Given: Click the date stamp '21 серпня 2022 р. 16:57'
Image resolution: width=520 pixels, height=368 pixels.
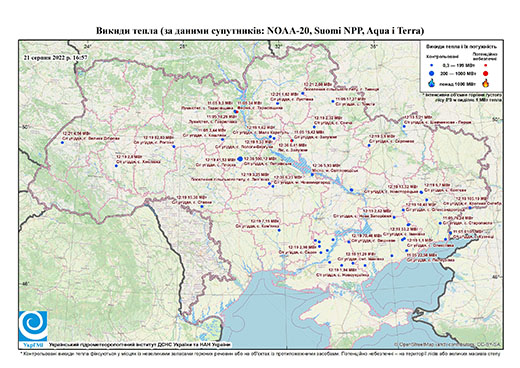Looking at the screenshot, I should pyautogui.click(x=55, y=57).
